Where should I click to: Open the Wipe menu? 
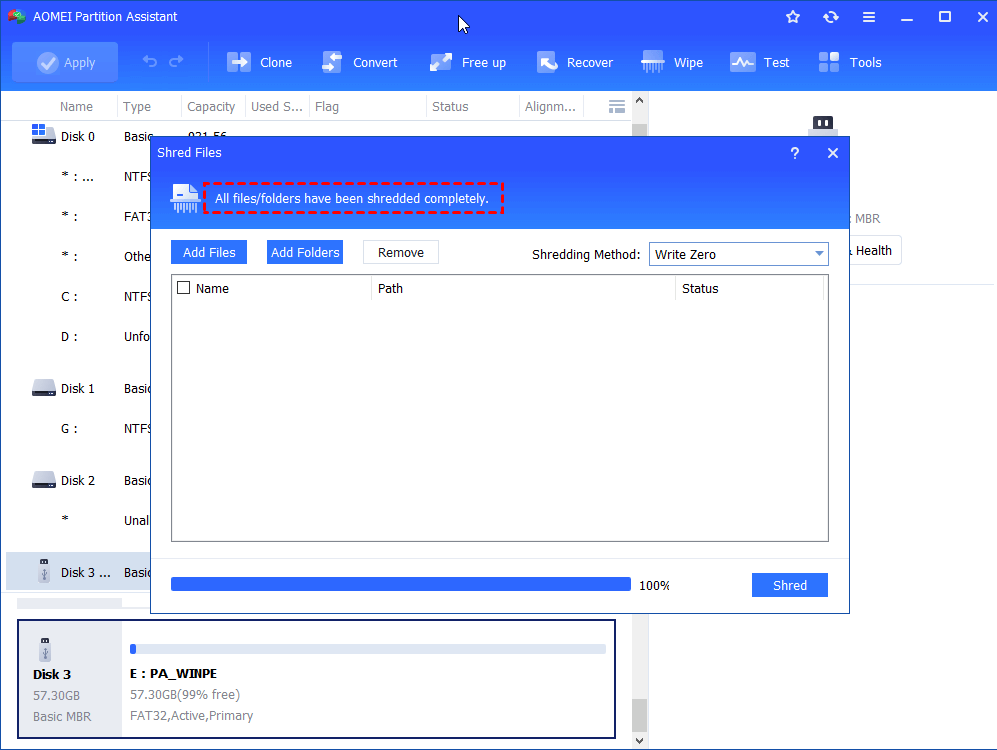pos(672,62)
